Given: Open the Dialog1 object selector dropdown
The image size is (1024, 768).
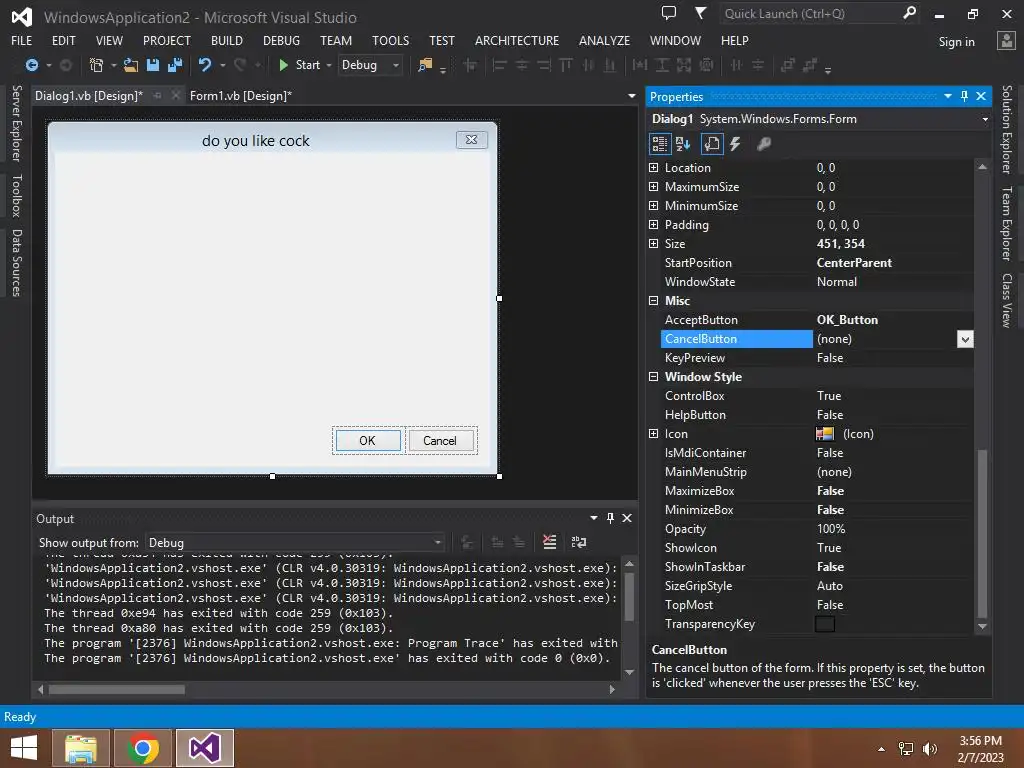Looking at the screenshot, I should coord(985,119).
